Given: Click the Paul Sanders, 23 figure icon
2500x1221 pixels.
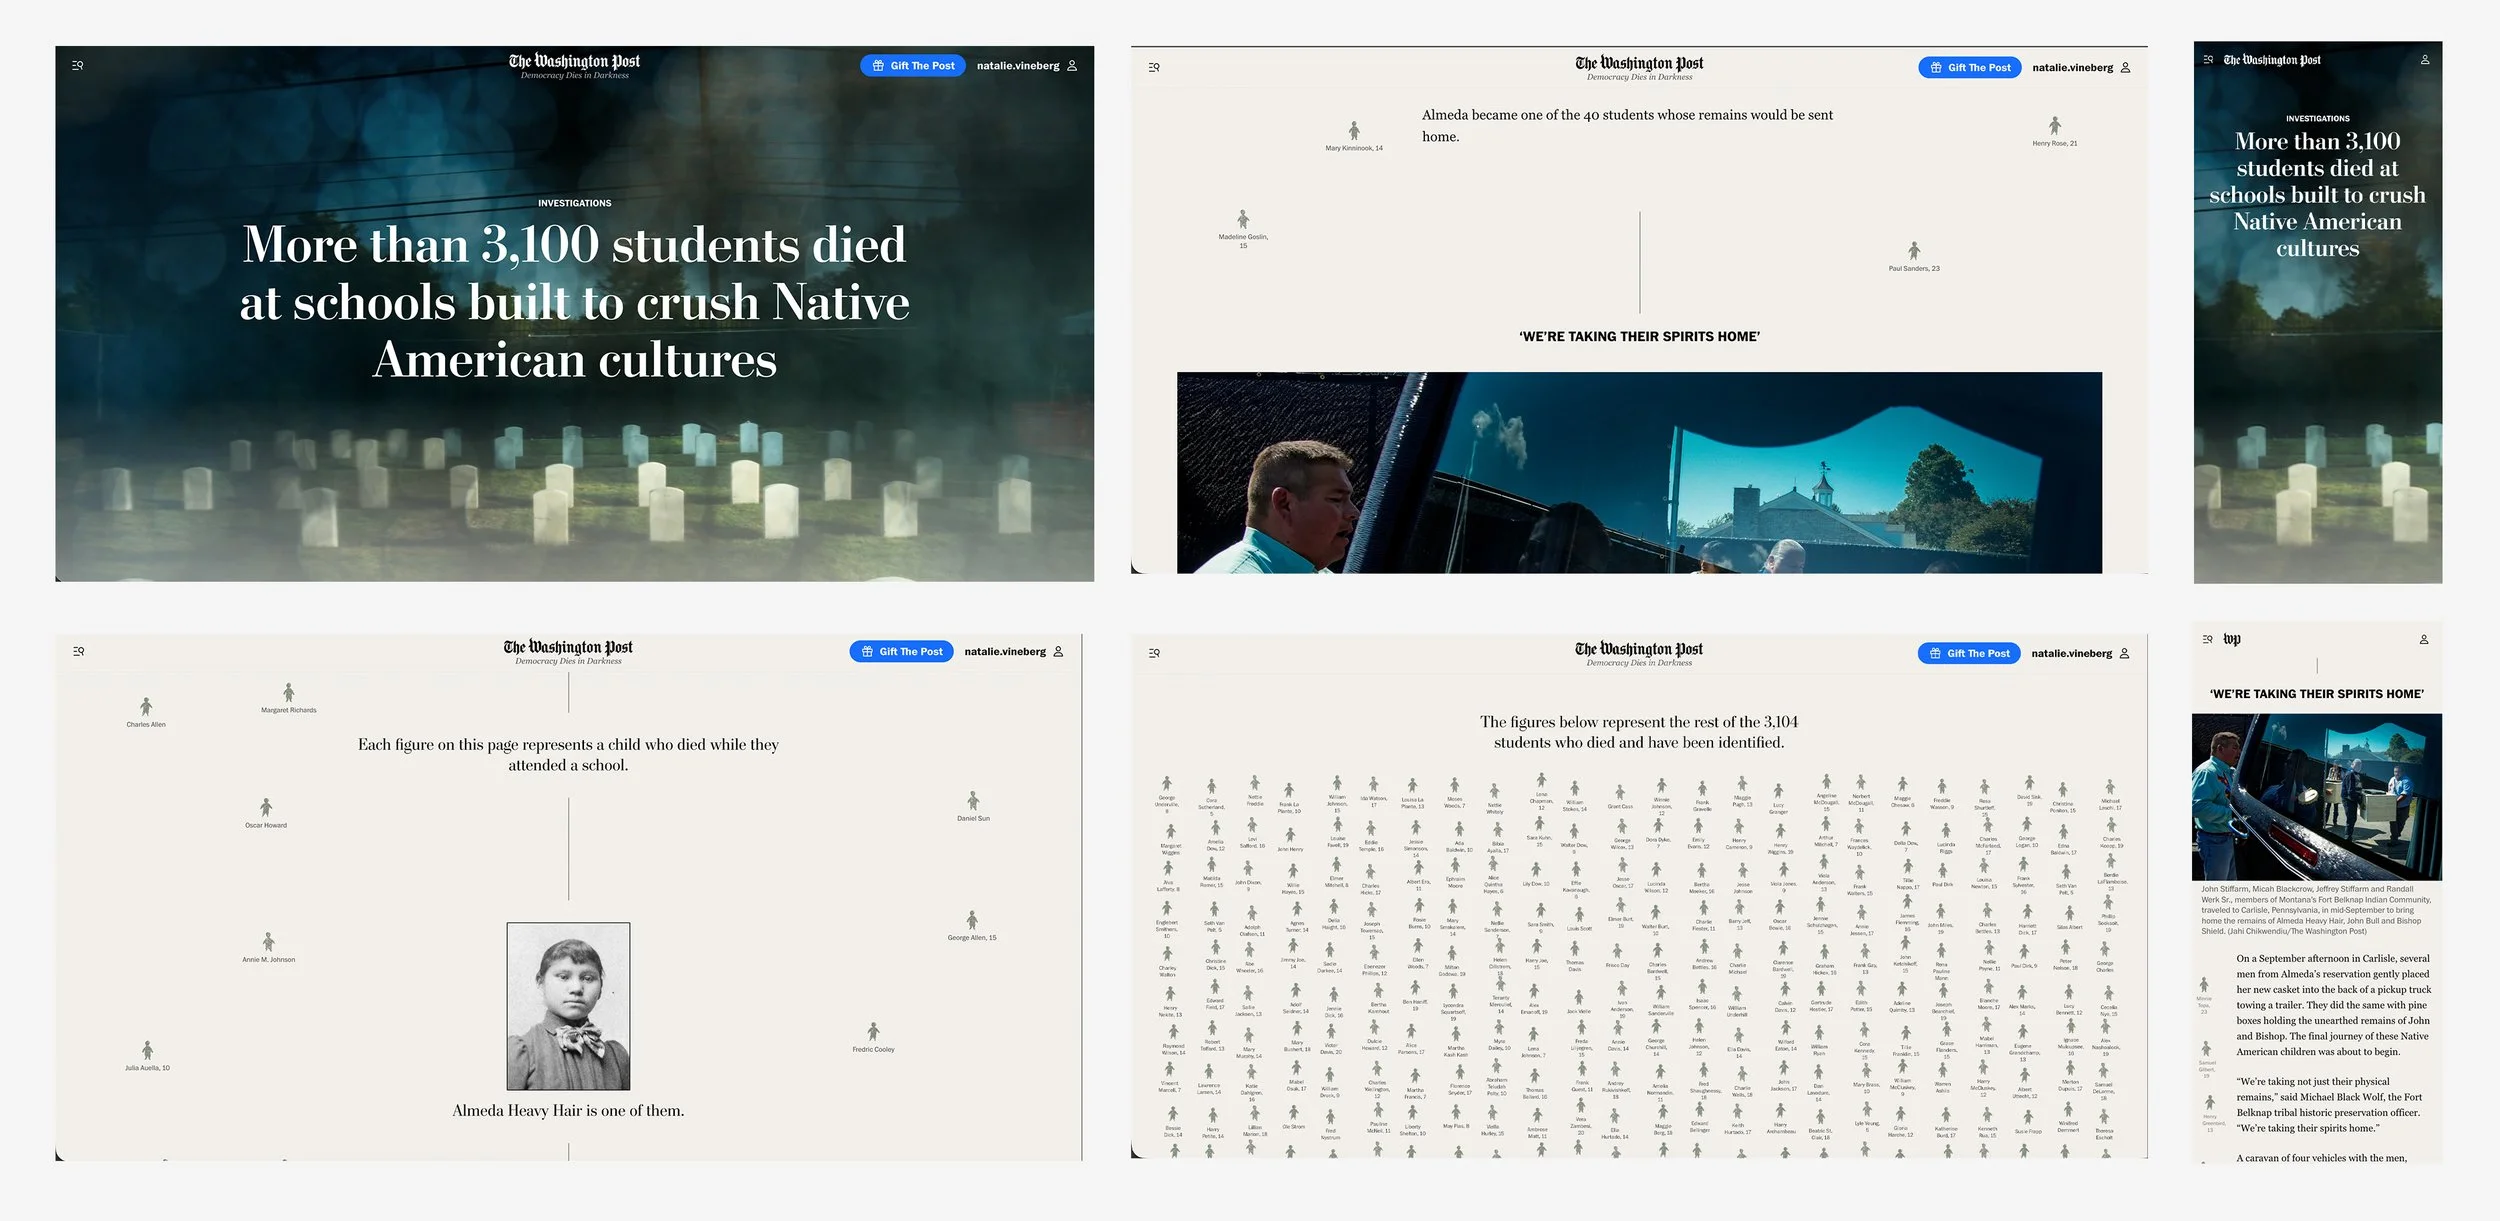Looking at the screenshot, I should tap(1913, 250).
